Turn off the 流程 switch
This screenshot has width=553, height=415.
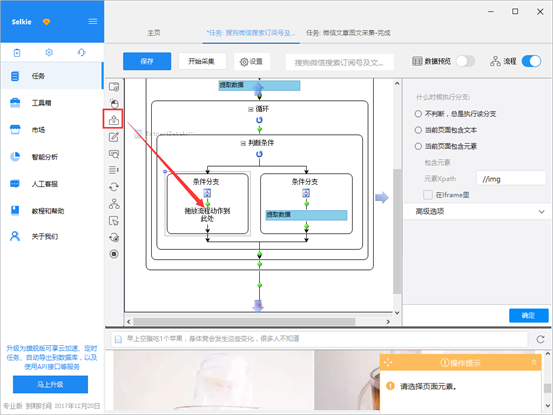531,61
